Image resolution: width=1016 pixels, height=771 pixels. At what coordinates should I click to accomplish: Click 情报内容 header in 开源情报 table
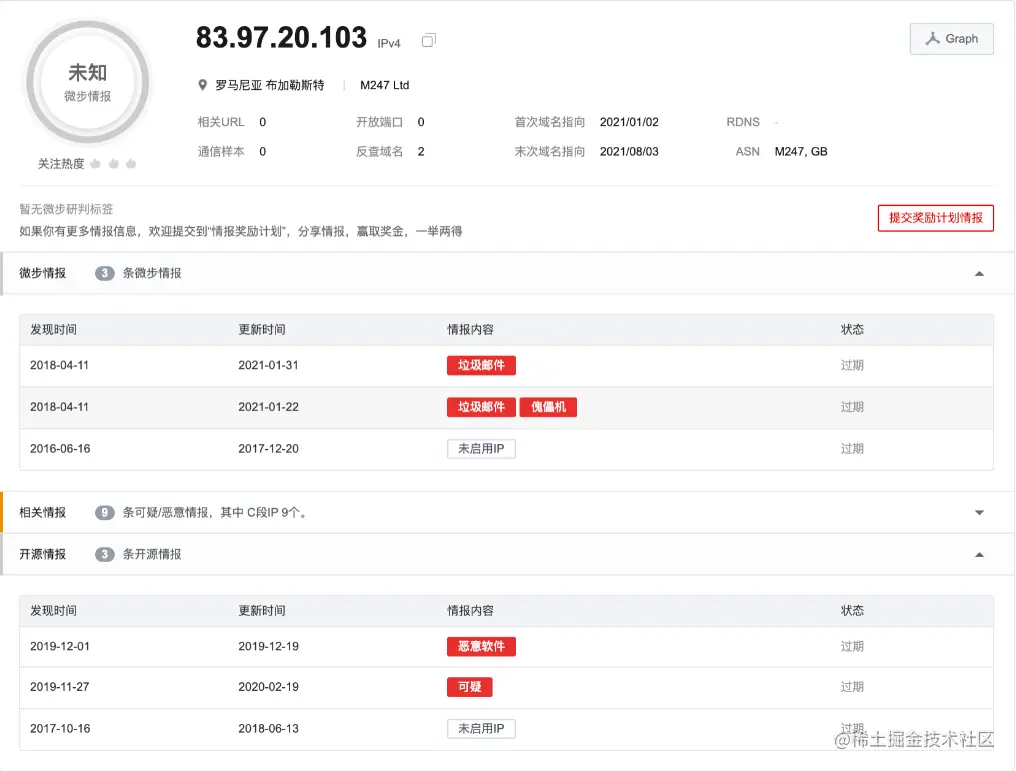tap(470, 611)
